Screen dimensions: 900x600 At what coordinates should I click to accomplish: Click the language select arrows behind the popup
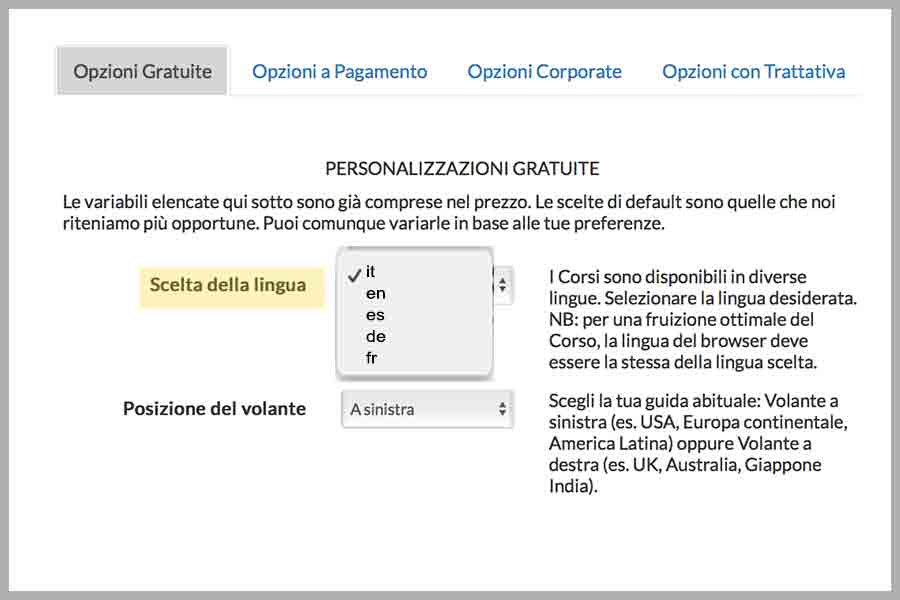tap(503, 285)
